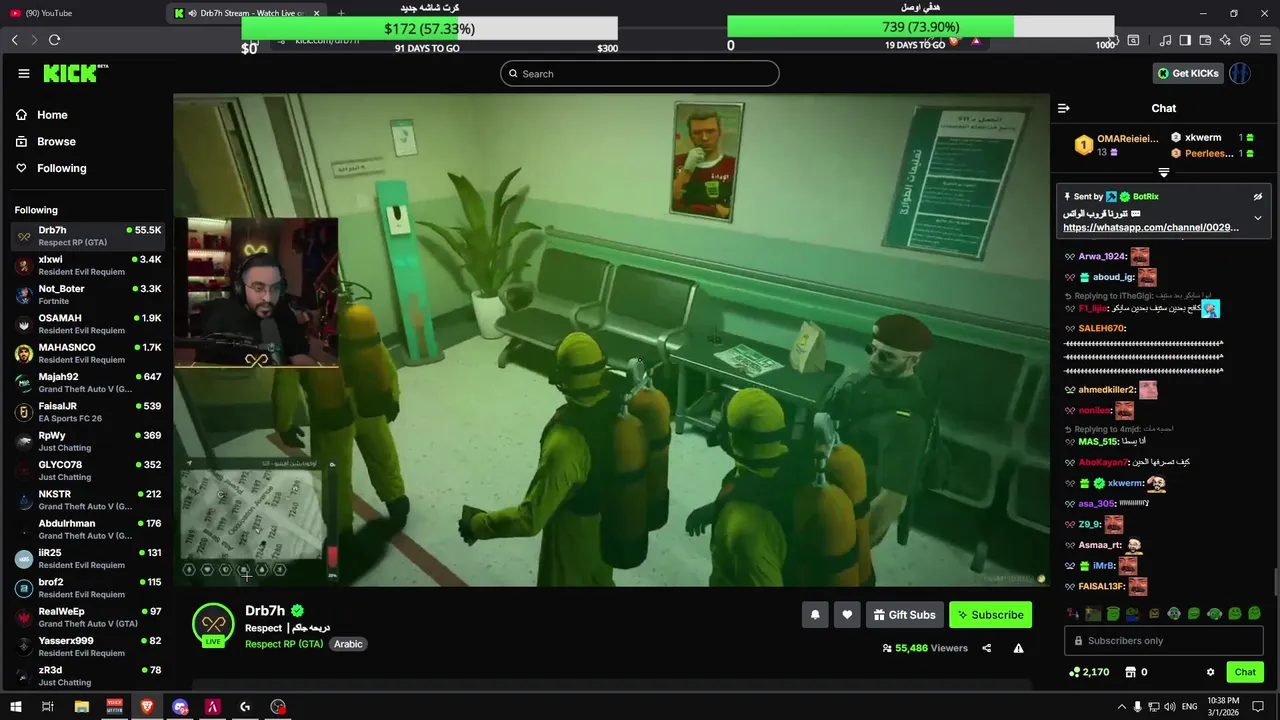This screenshot has width=1280, height=720.
Task: Open the chat shop icon
Action: coord(1131,672)
